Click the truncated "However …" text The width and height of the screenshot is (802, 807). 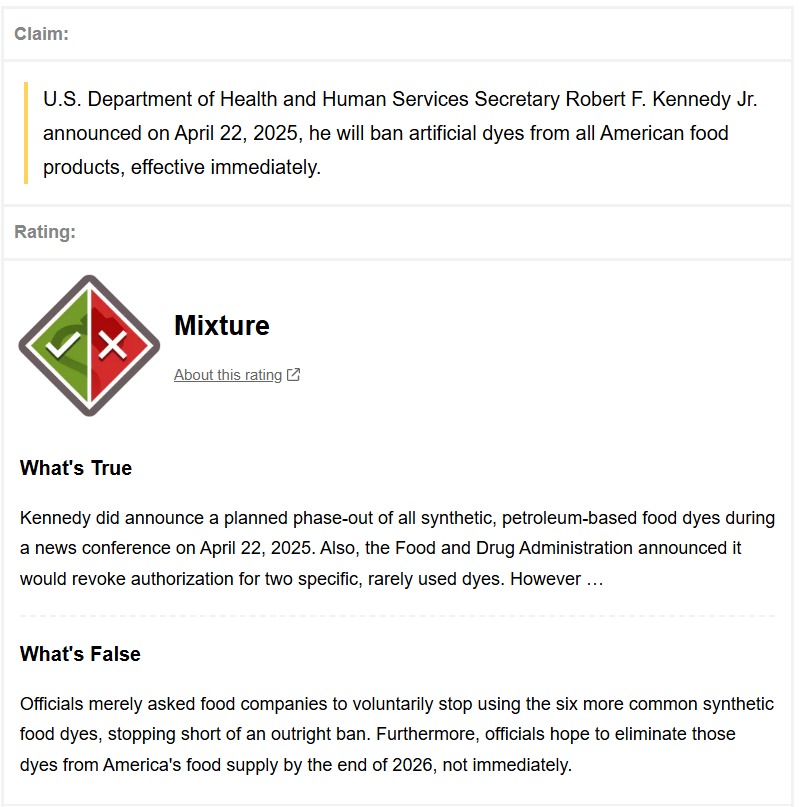[556, 579]
